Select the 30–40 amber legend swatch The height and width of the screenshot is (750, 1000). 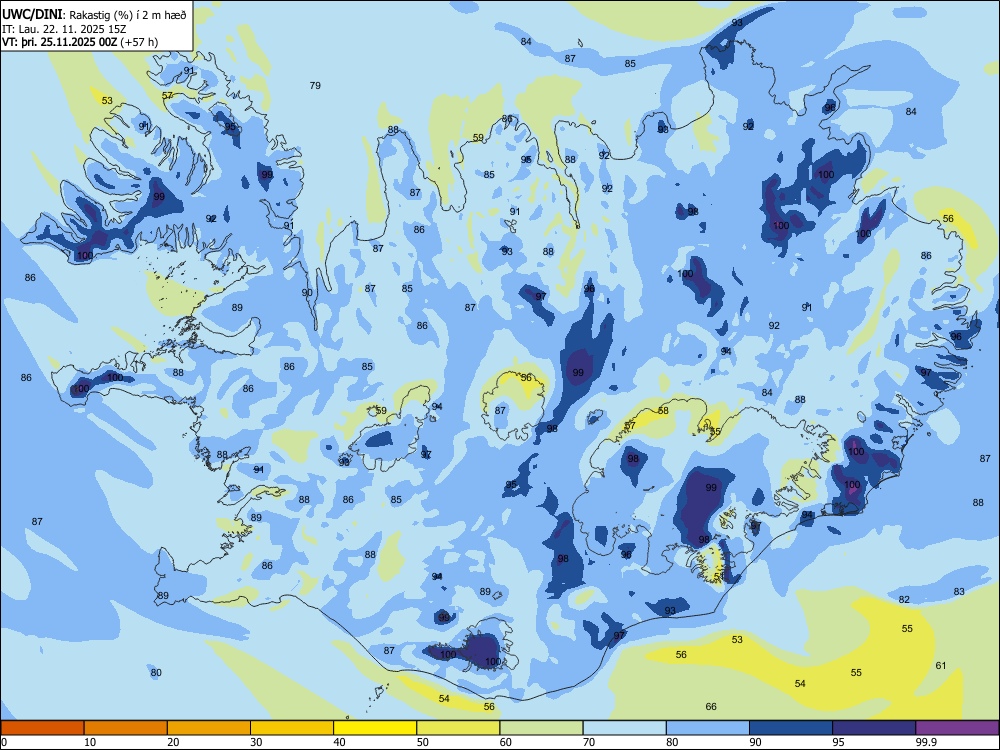pos(292,728)
